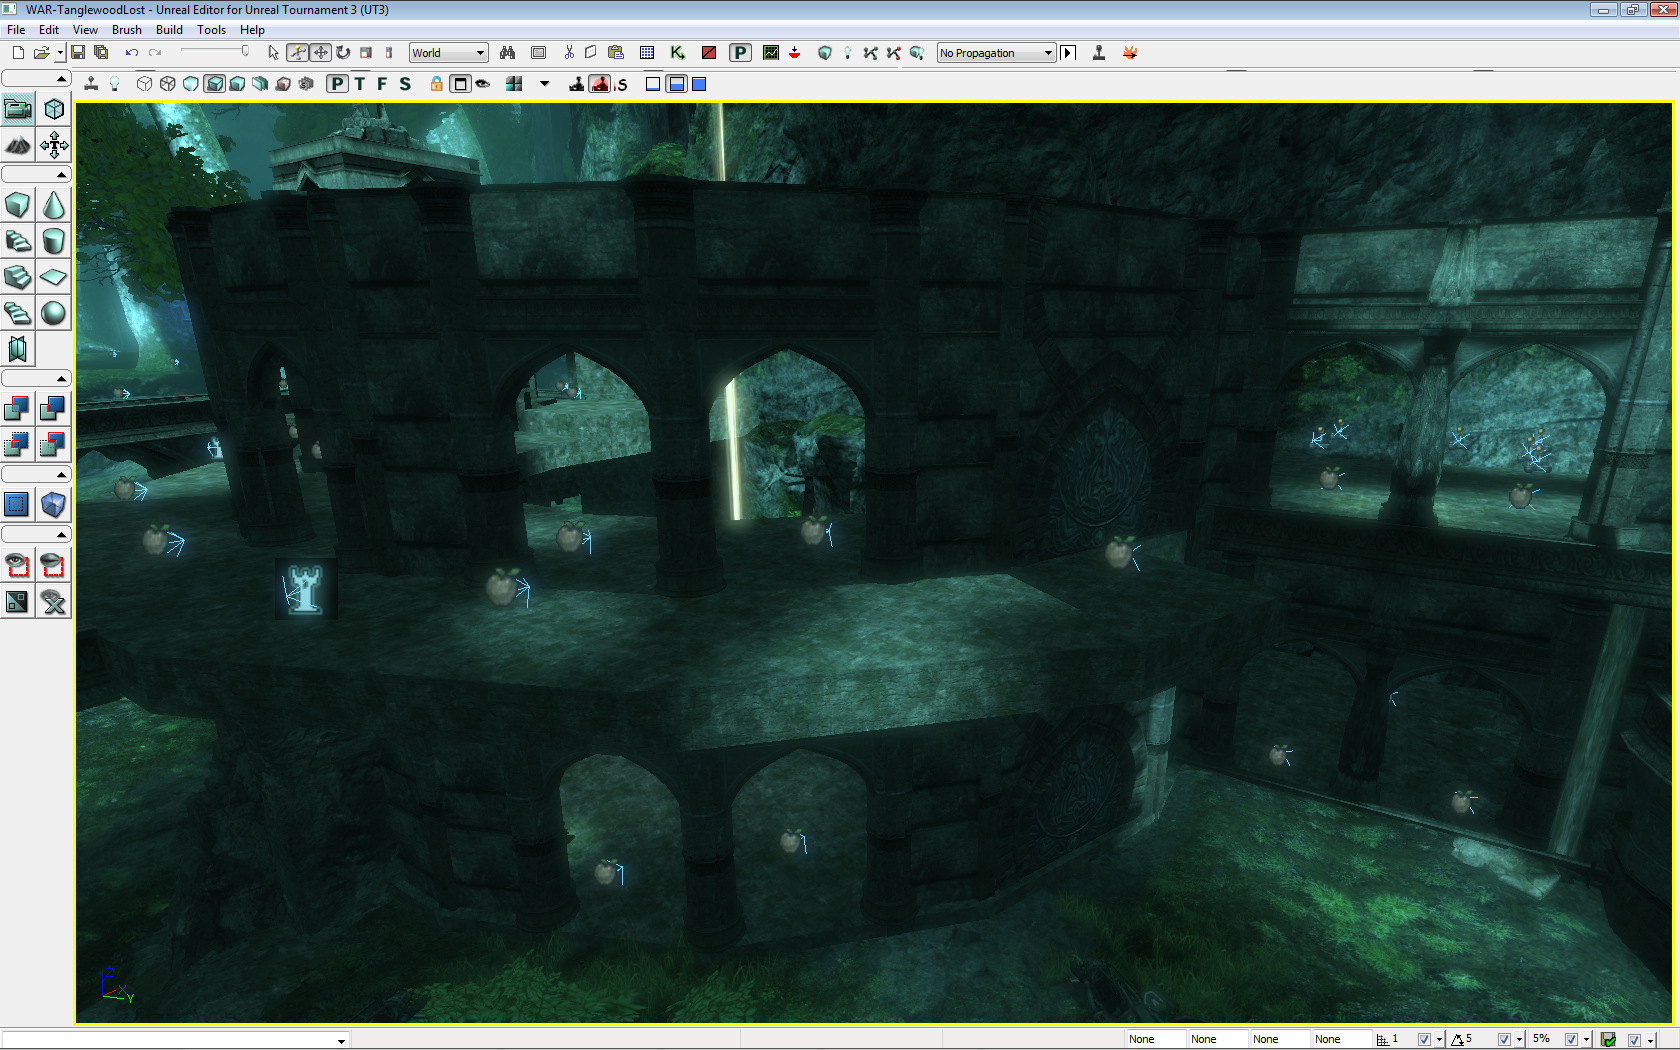Open the Edit menu
Image resolution: width=1680 pixels, height=1050 pixels.
49,29
